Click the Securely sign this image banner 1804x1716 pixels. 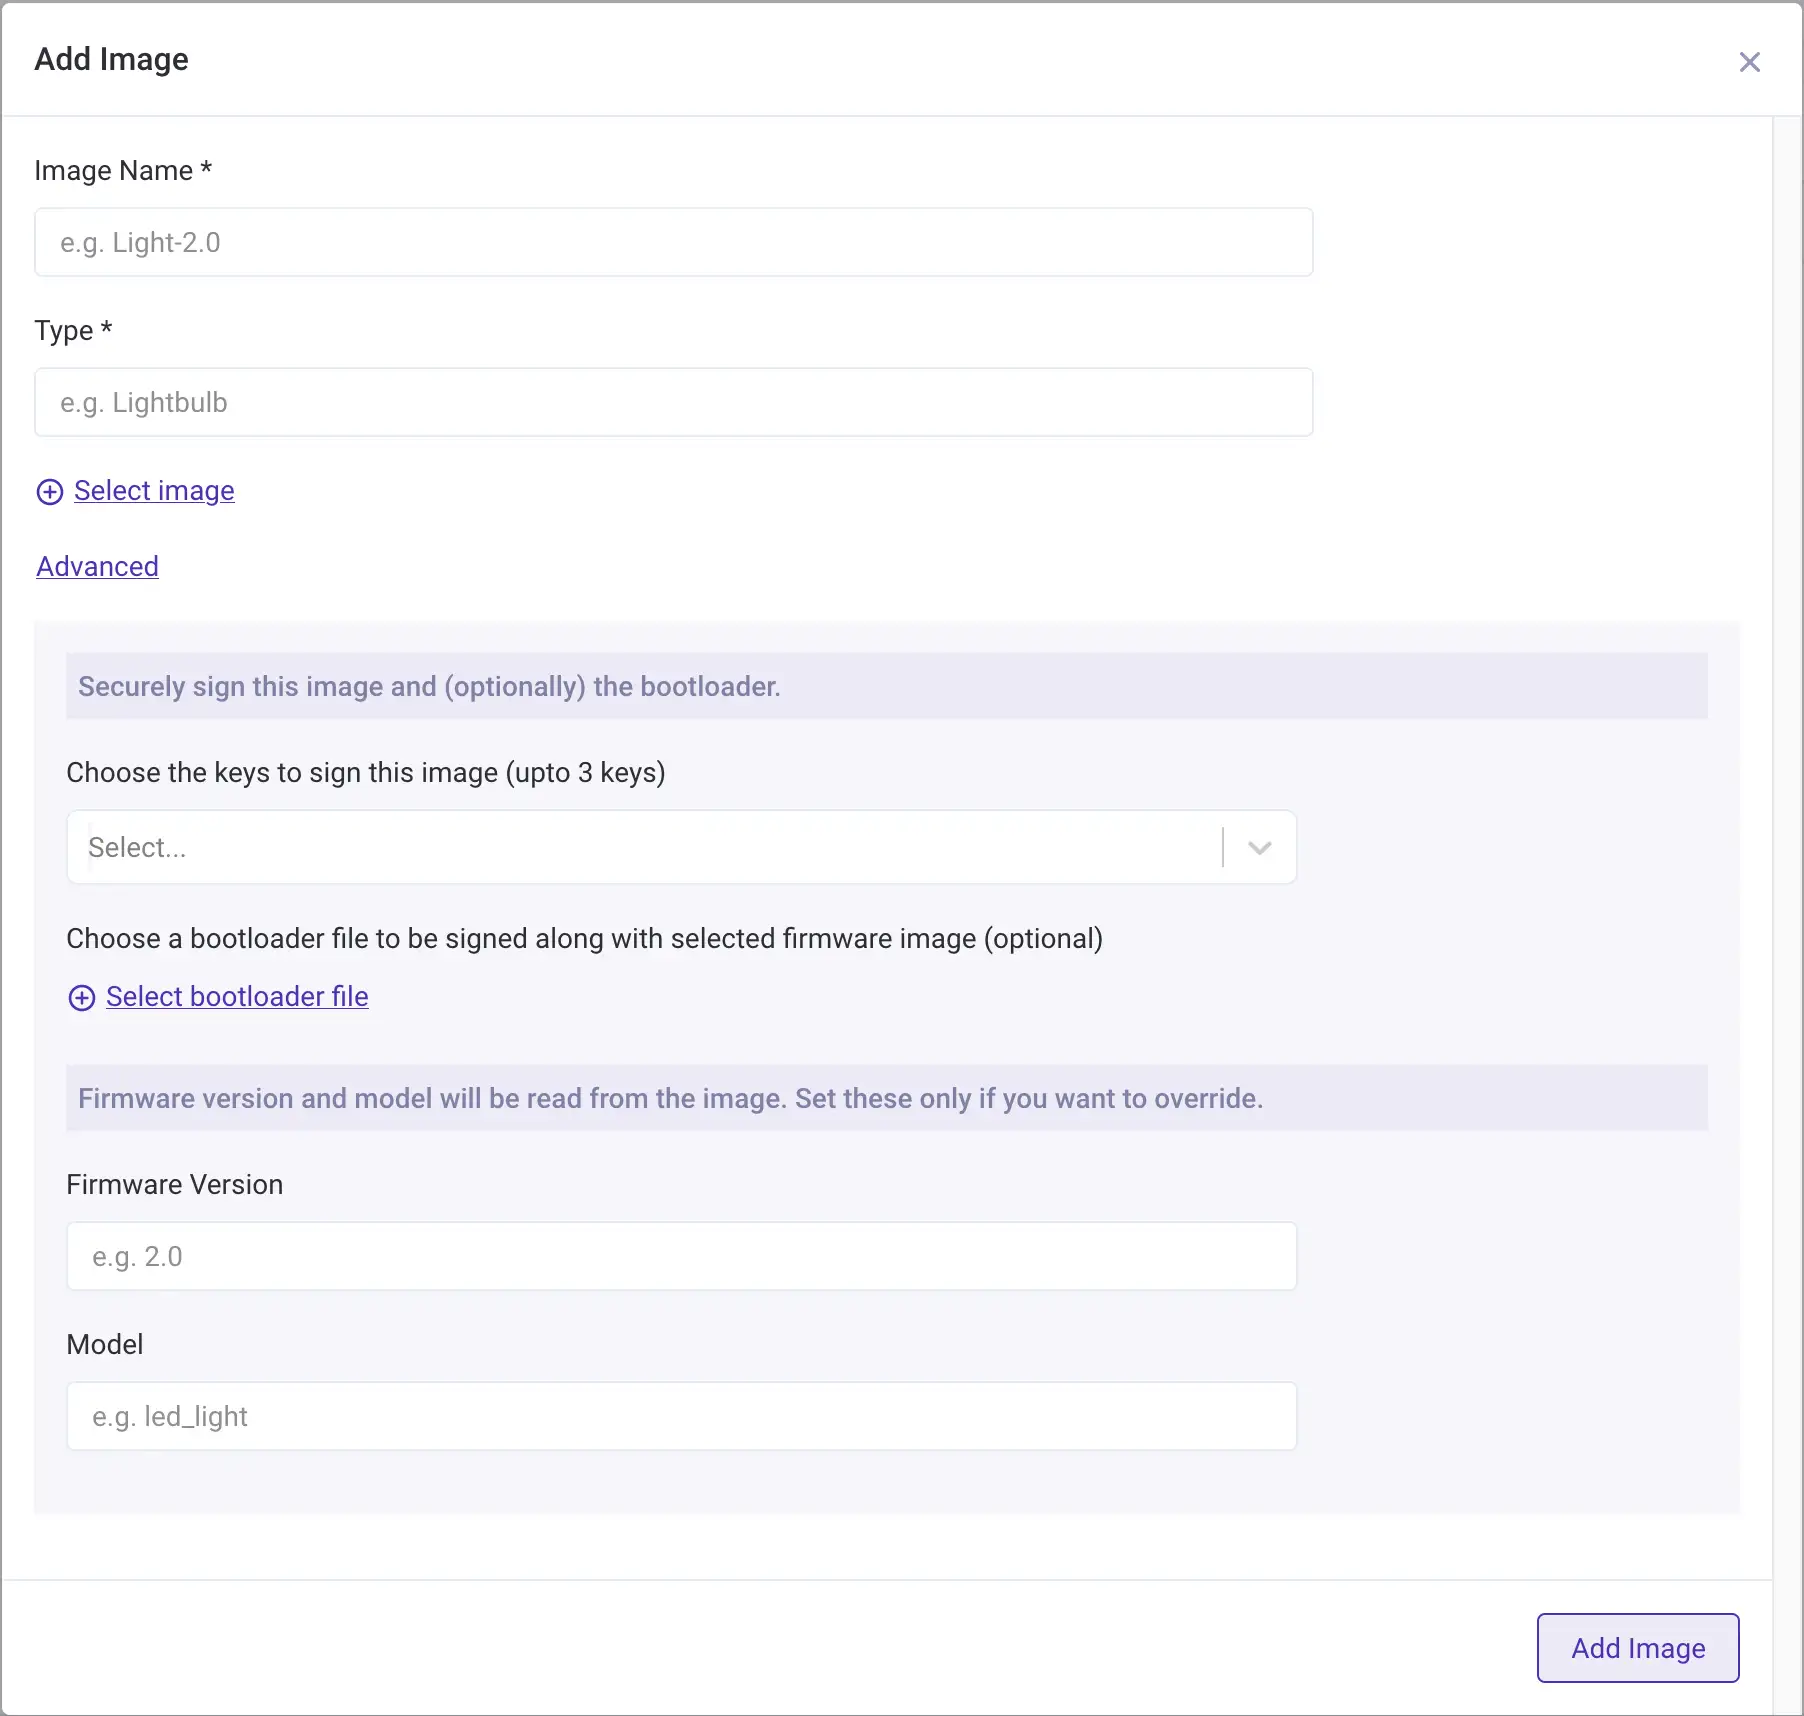coord(886,687)
